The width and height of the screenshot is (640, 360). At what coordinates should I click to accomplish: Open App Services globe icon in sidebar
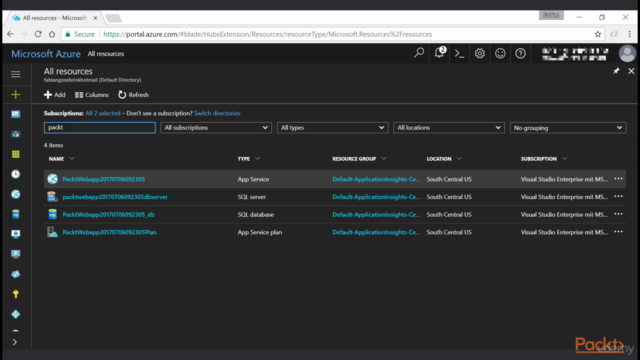[16, 194]
